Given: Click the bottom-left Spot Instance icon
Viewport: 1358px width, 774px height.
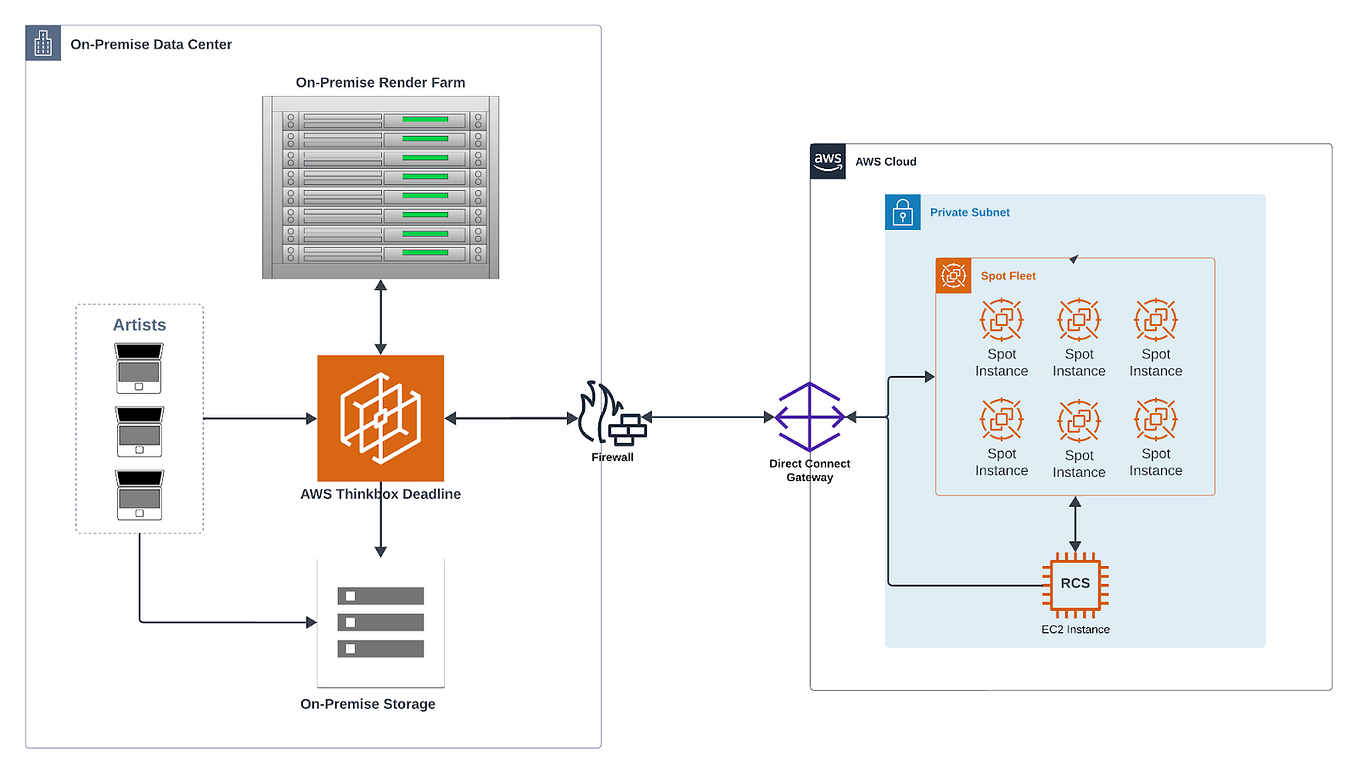Looking at the screenshot, I should coord(1001,419).
